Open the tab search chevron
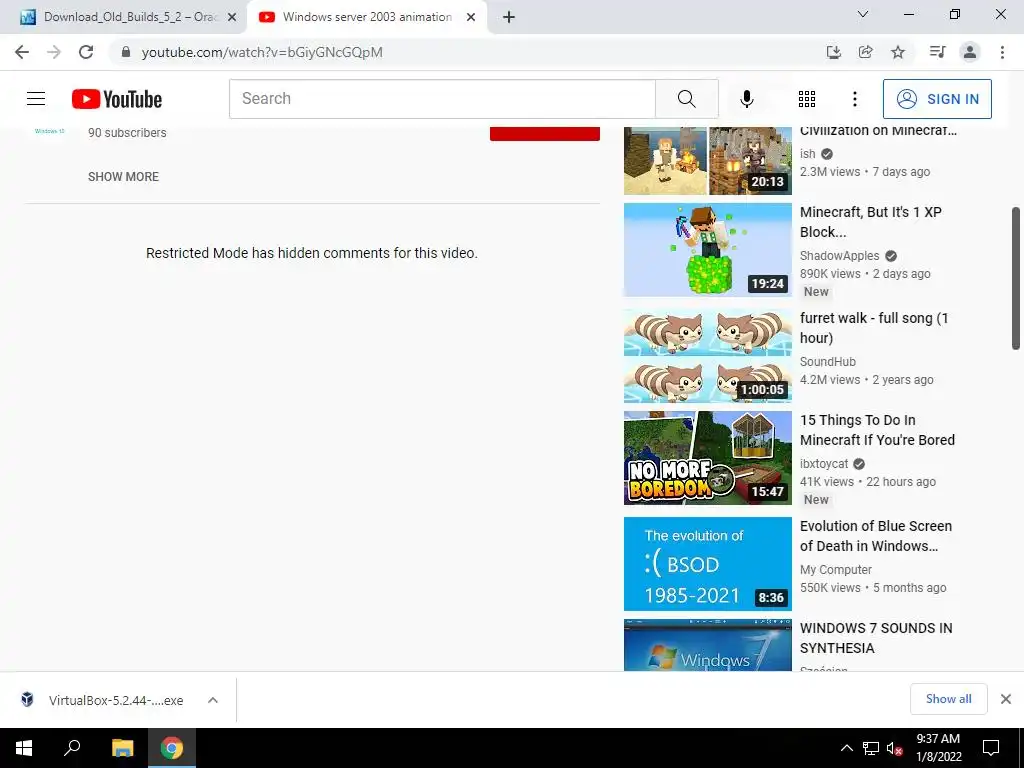 click(863, 14)
